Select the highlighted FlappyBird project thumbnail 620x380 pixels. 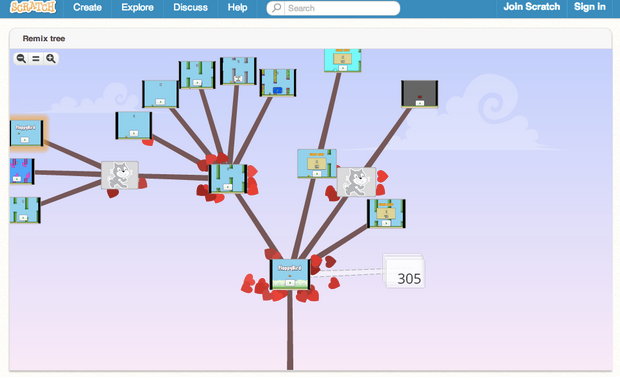(x=26, y=133)
